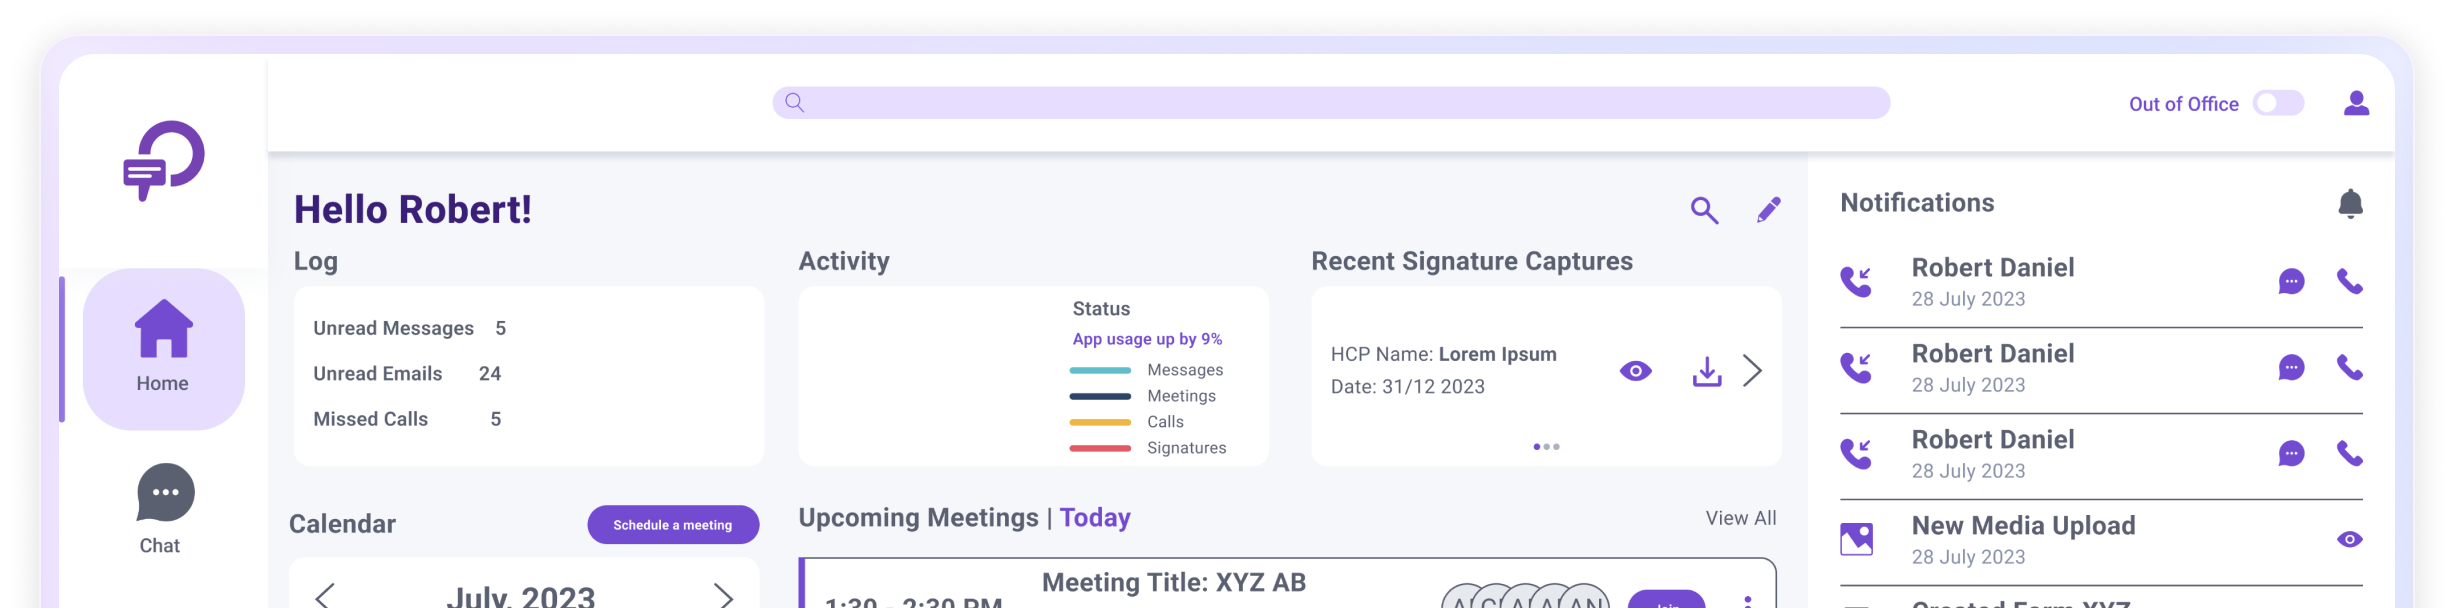
Task: Download the Lorem Ipsum signature capture
Action: click(x=1706, y=371)
